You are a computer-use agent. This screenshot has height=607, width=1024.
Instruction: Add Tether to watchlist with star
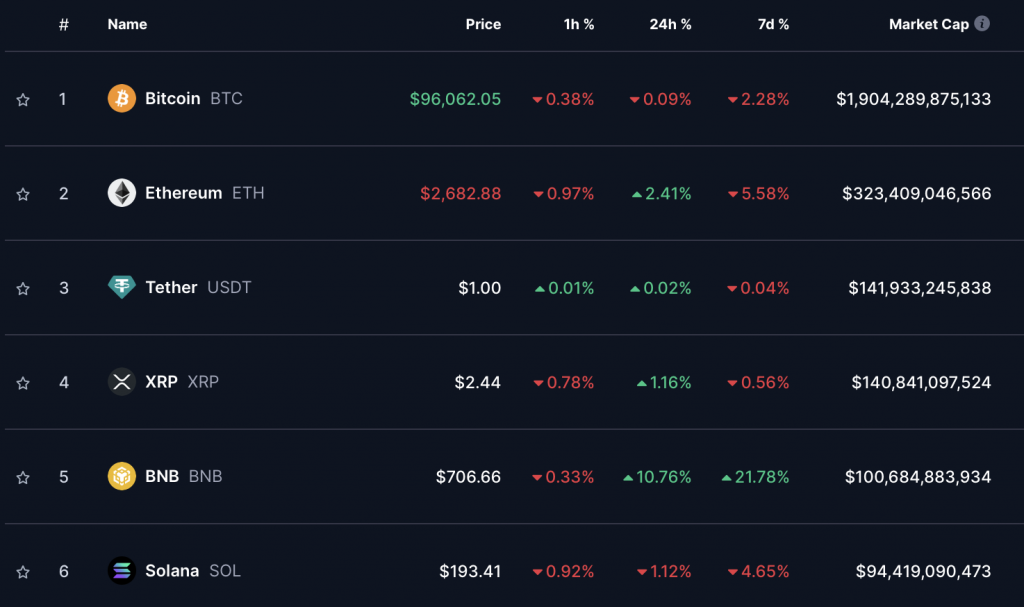coord(23,288)
